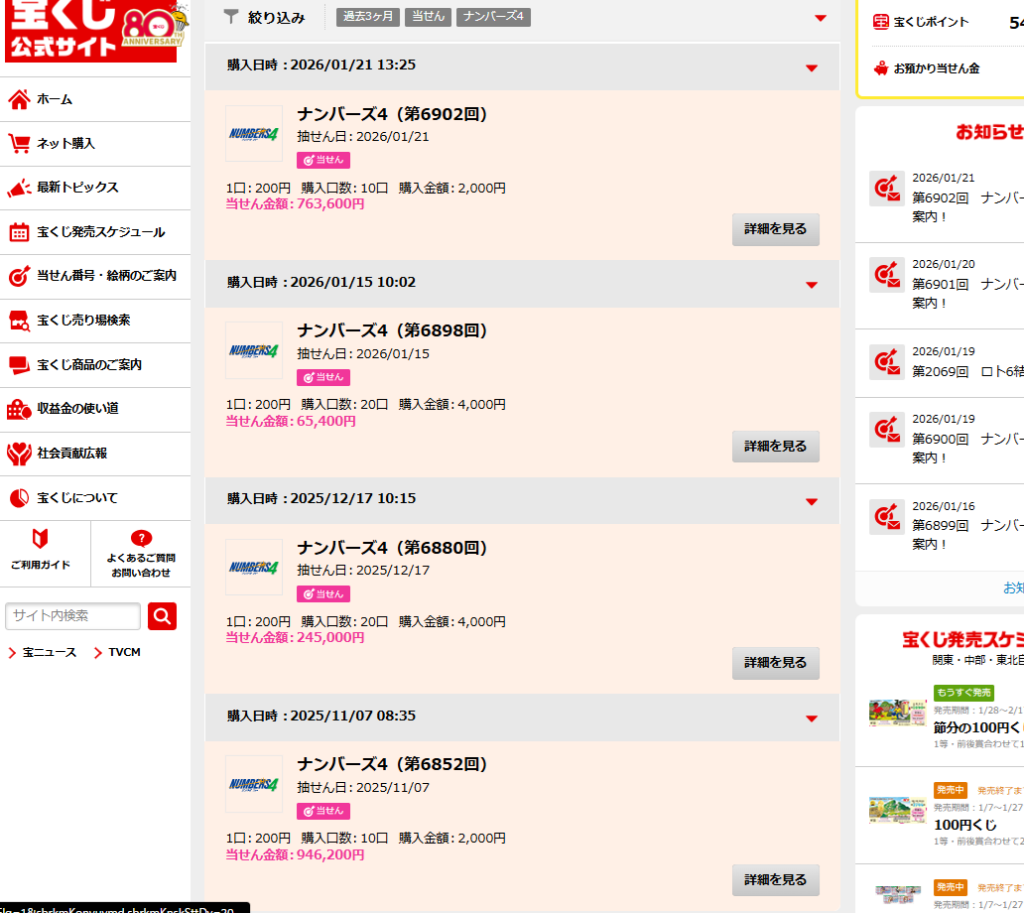Click the shopping cart ネット購入 icon
Image resolution: width=1024 pixels, height=913 pixels.
tap(19, 143)
